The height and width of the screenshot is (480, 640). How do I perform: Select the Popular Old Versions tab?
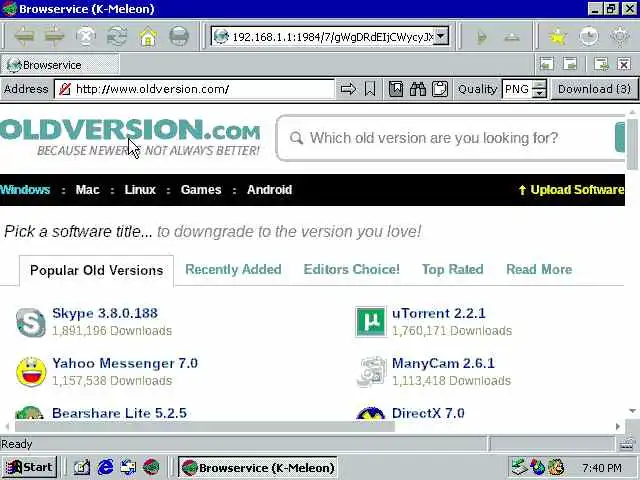point(96,270)
